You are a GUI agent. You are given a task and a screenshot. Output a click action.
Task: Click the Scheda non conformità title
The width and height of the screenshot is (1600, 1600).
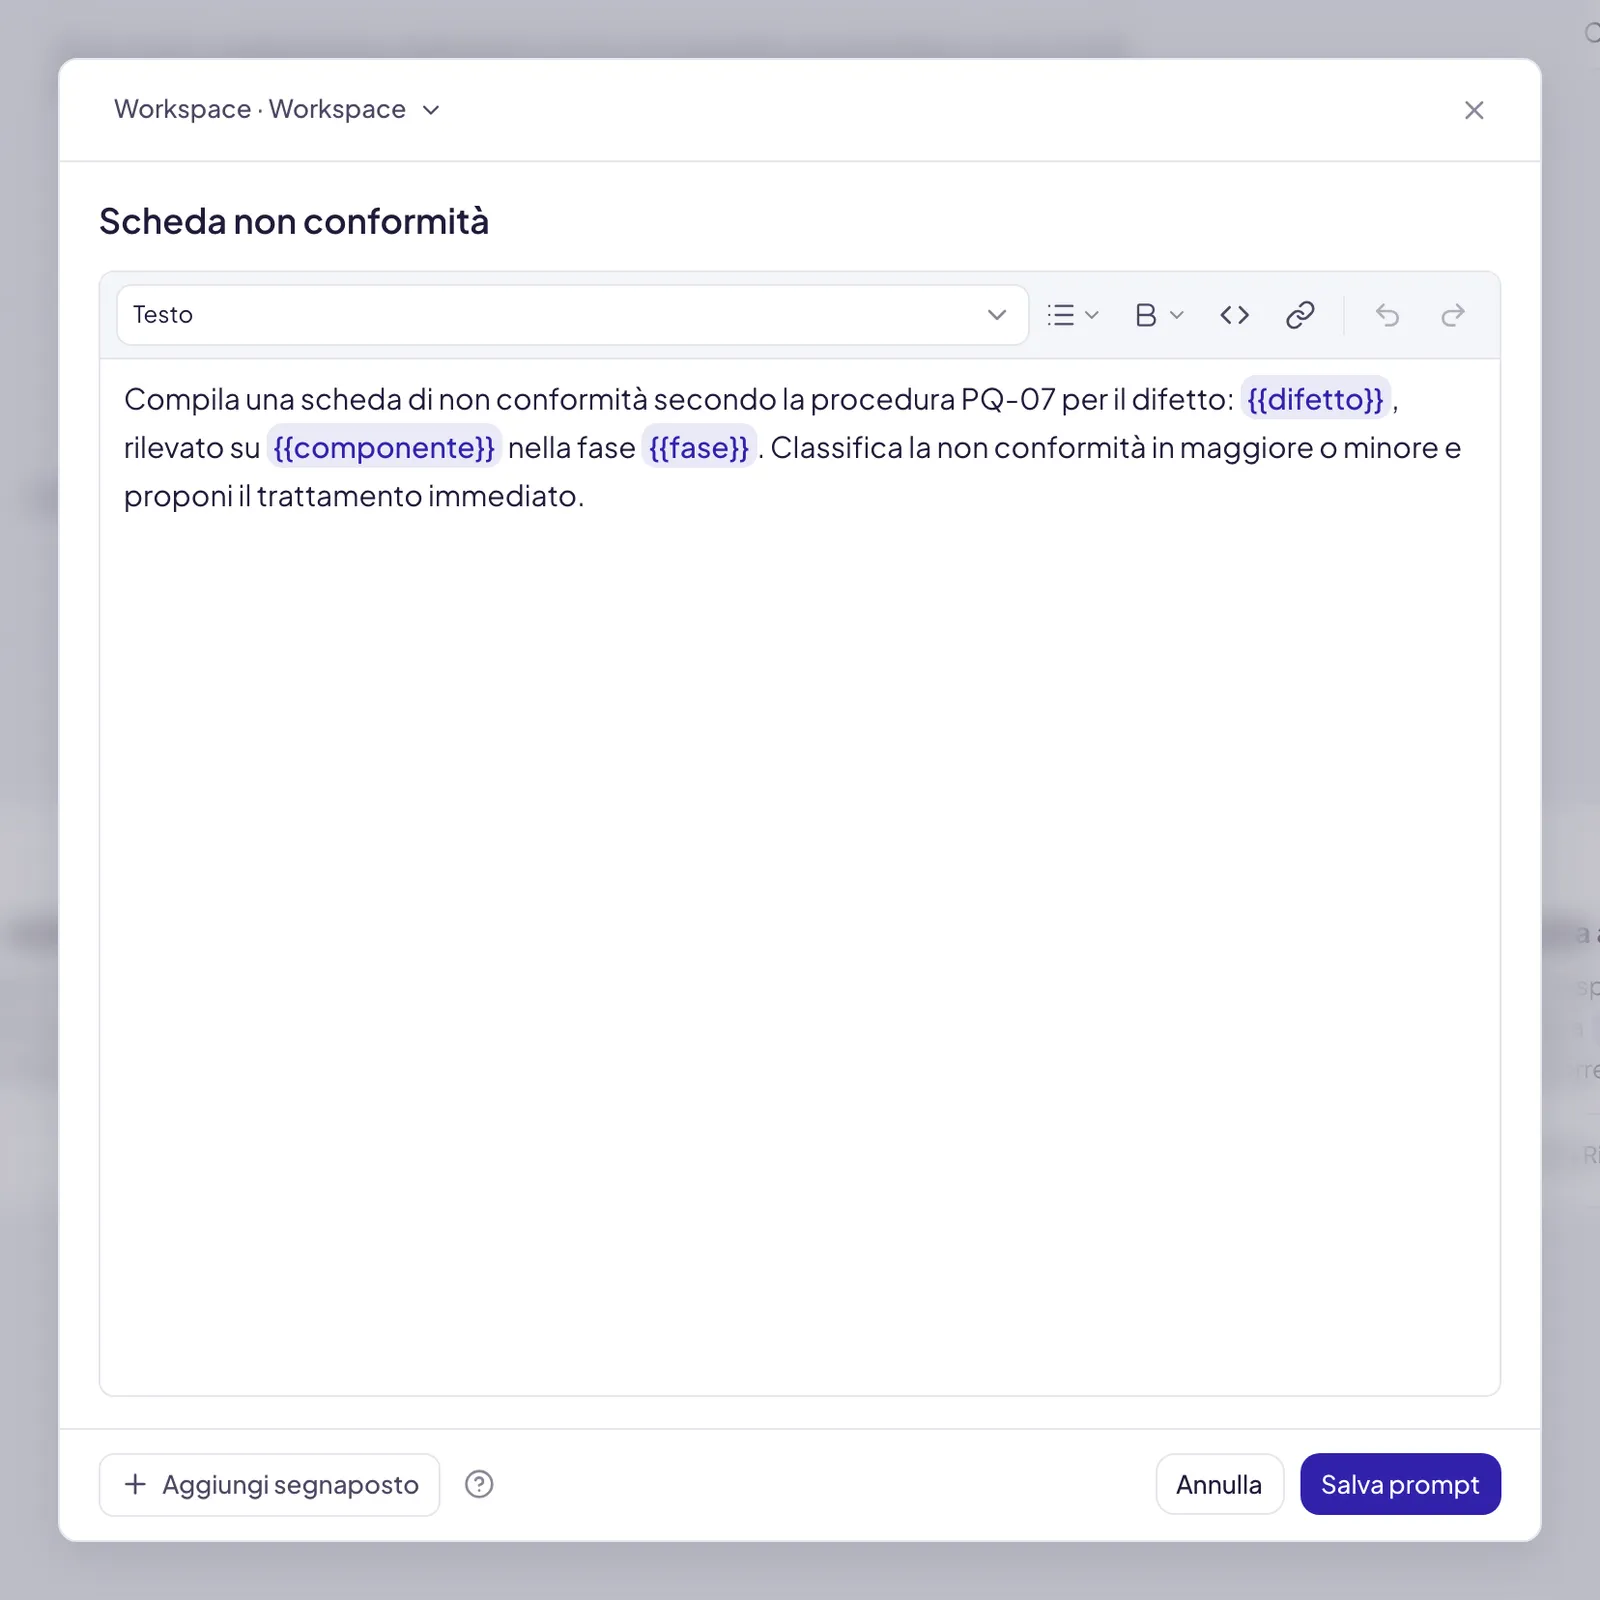coord(294,221)
